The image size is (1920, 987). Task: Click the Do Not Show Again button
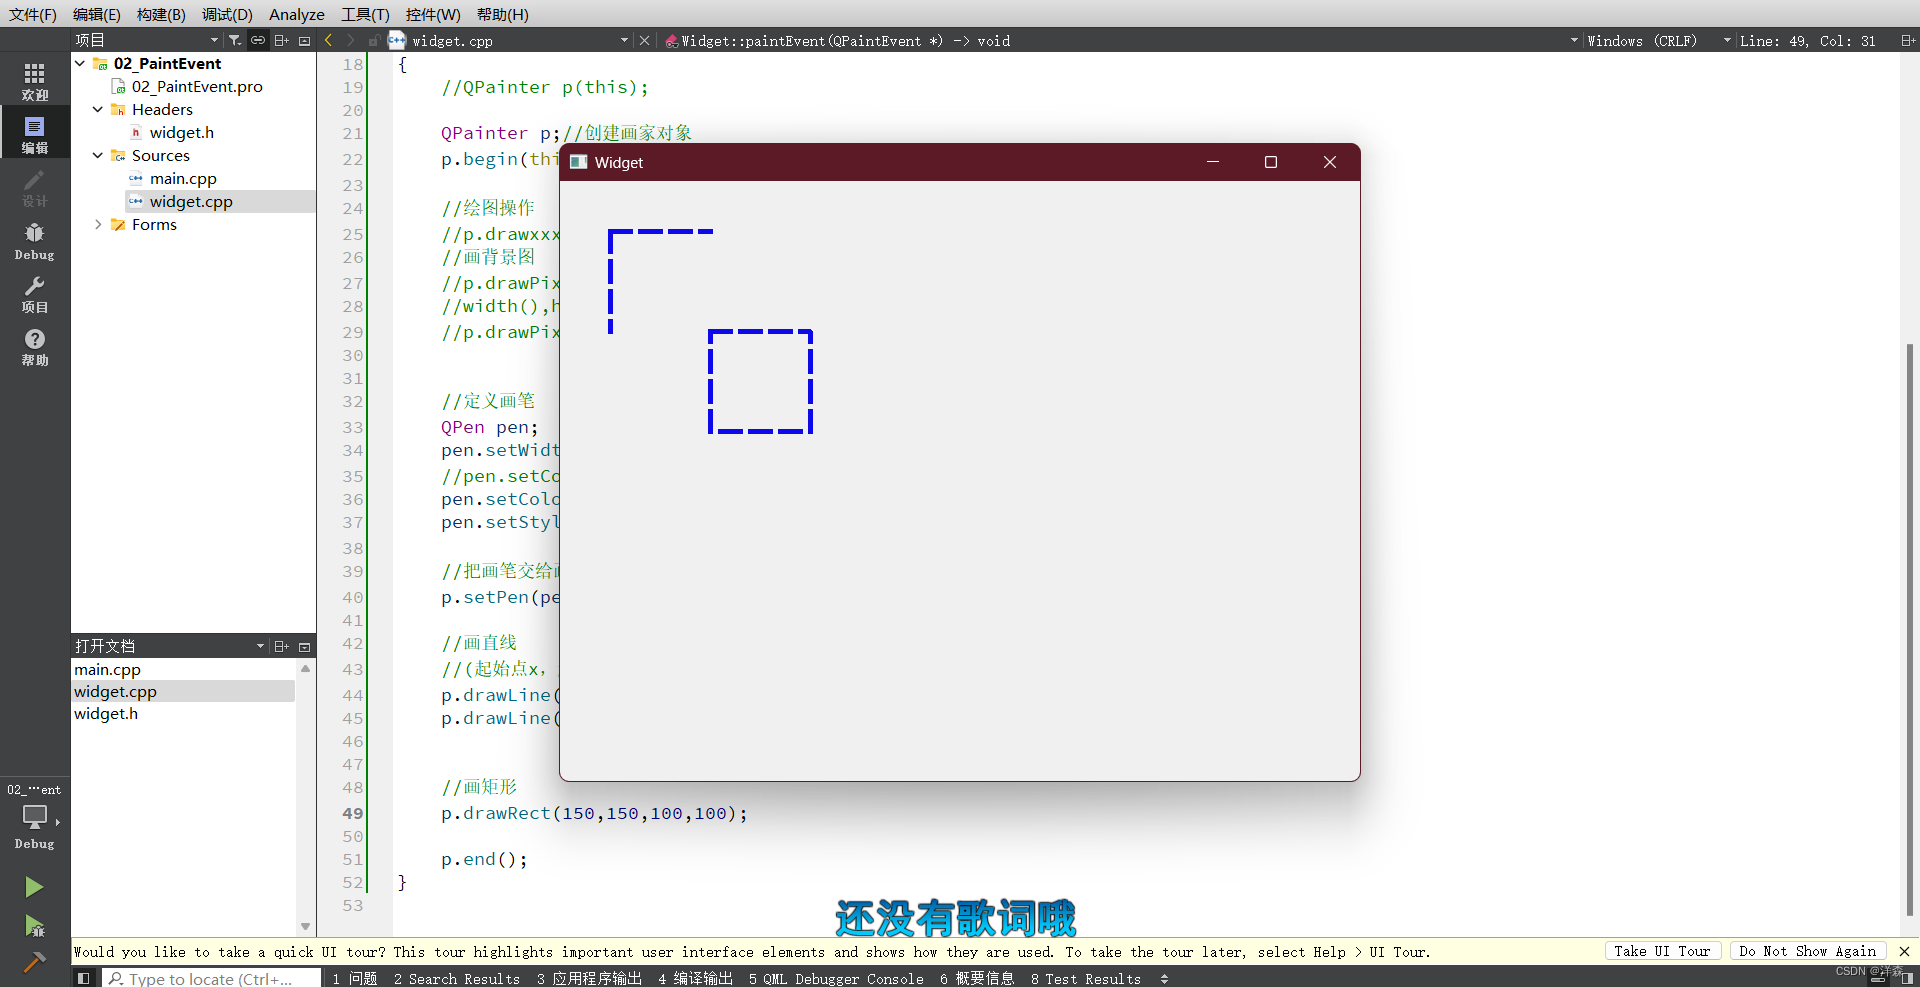[1807, 951]
